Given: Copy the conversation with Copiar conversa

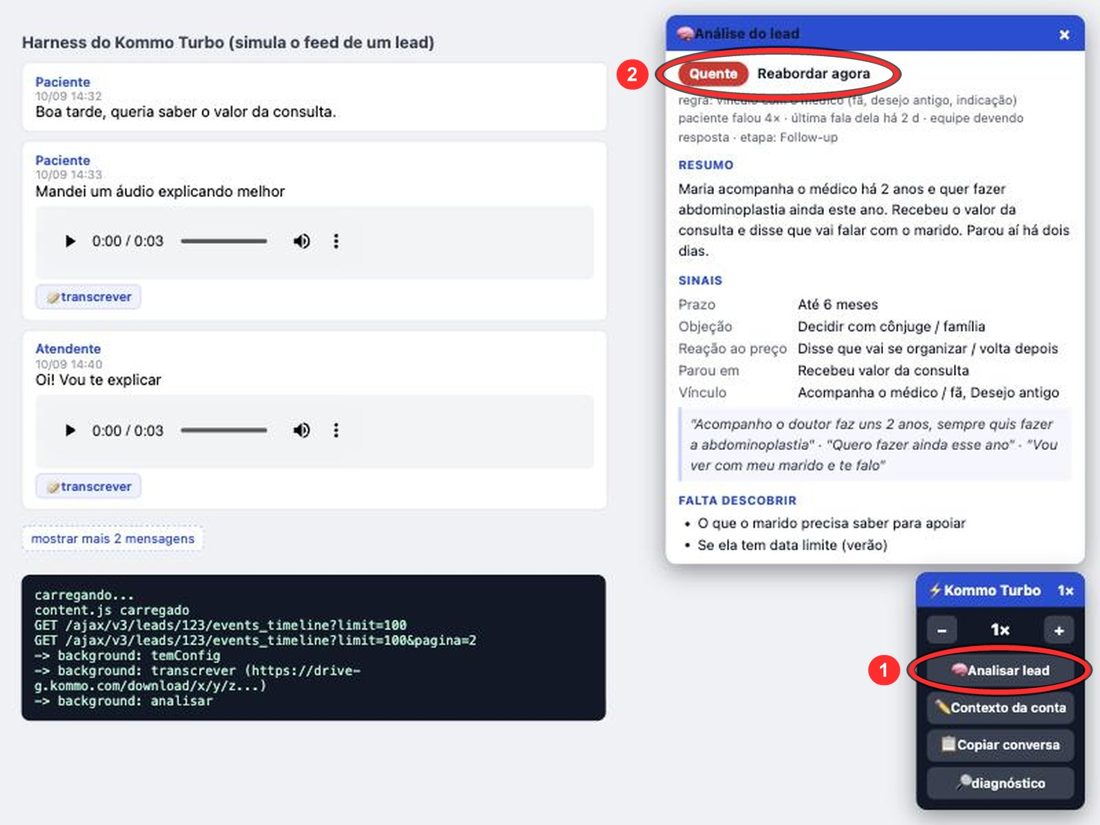Looking at the screenshot, I should tap(1000, 745).
